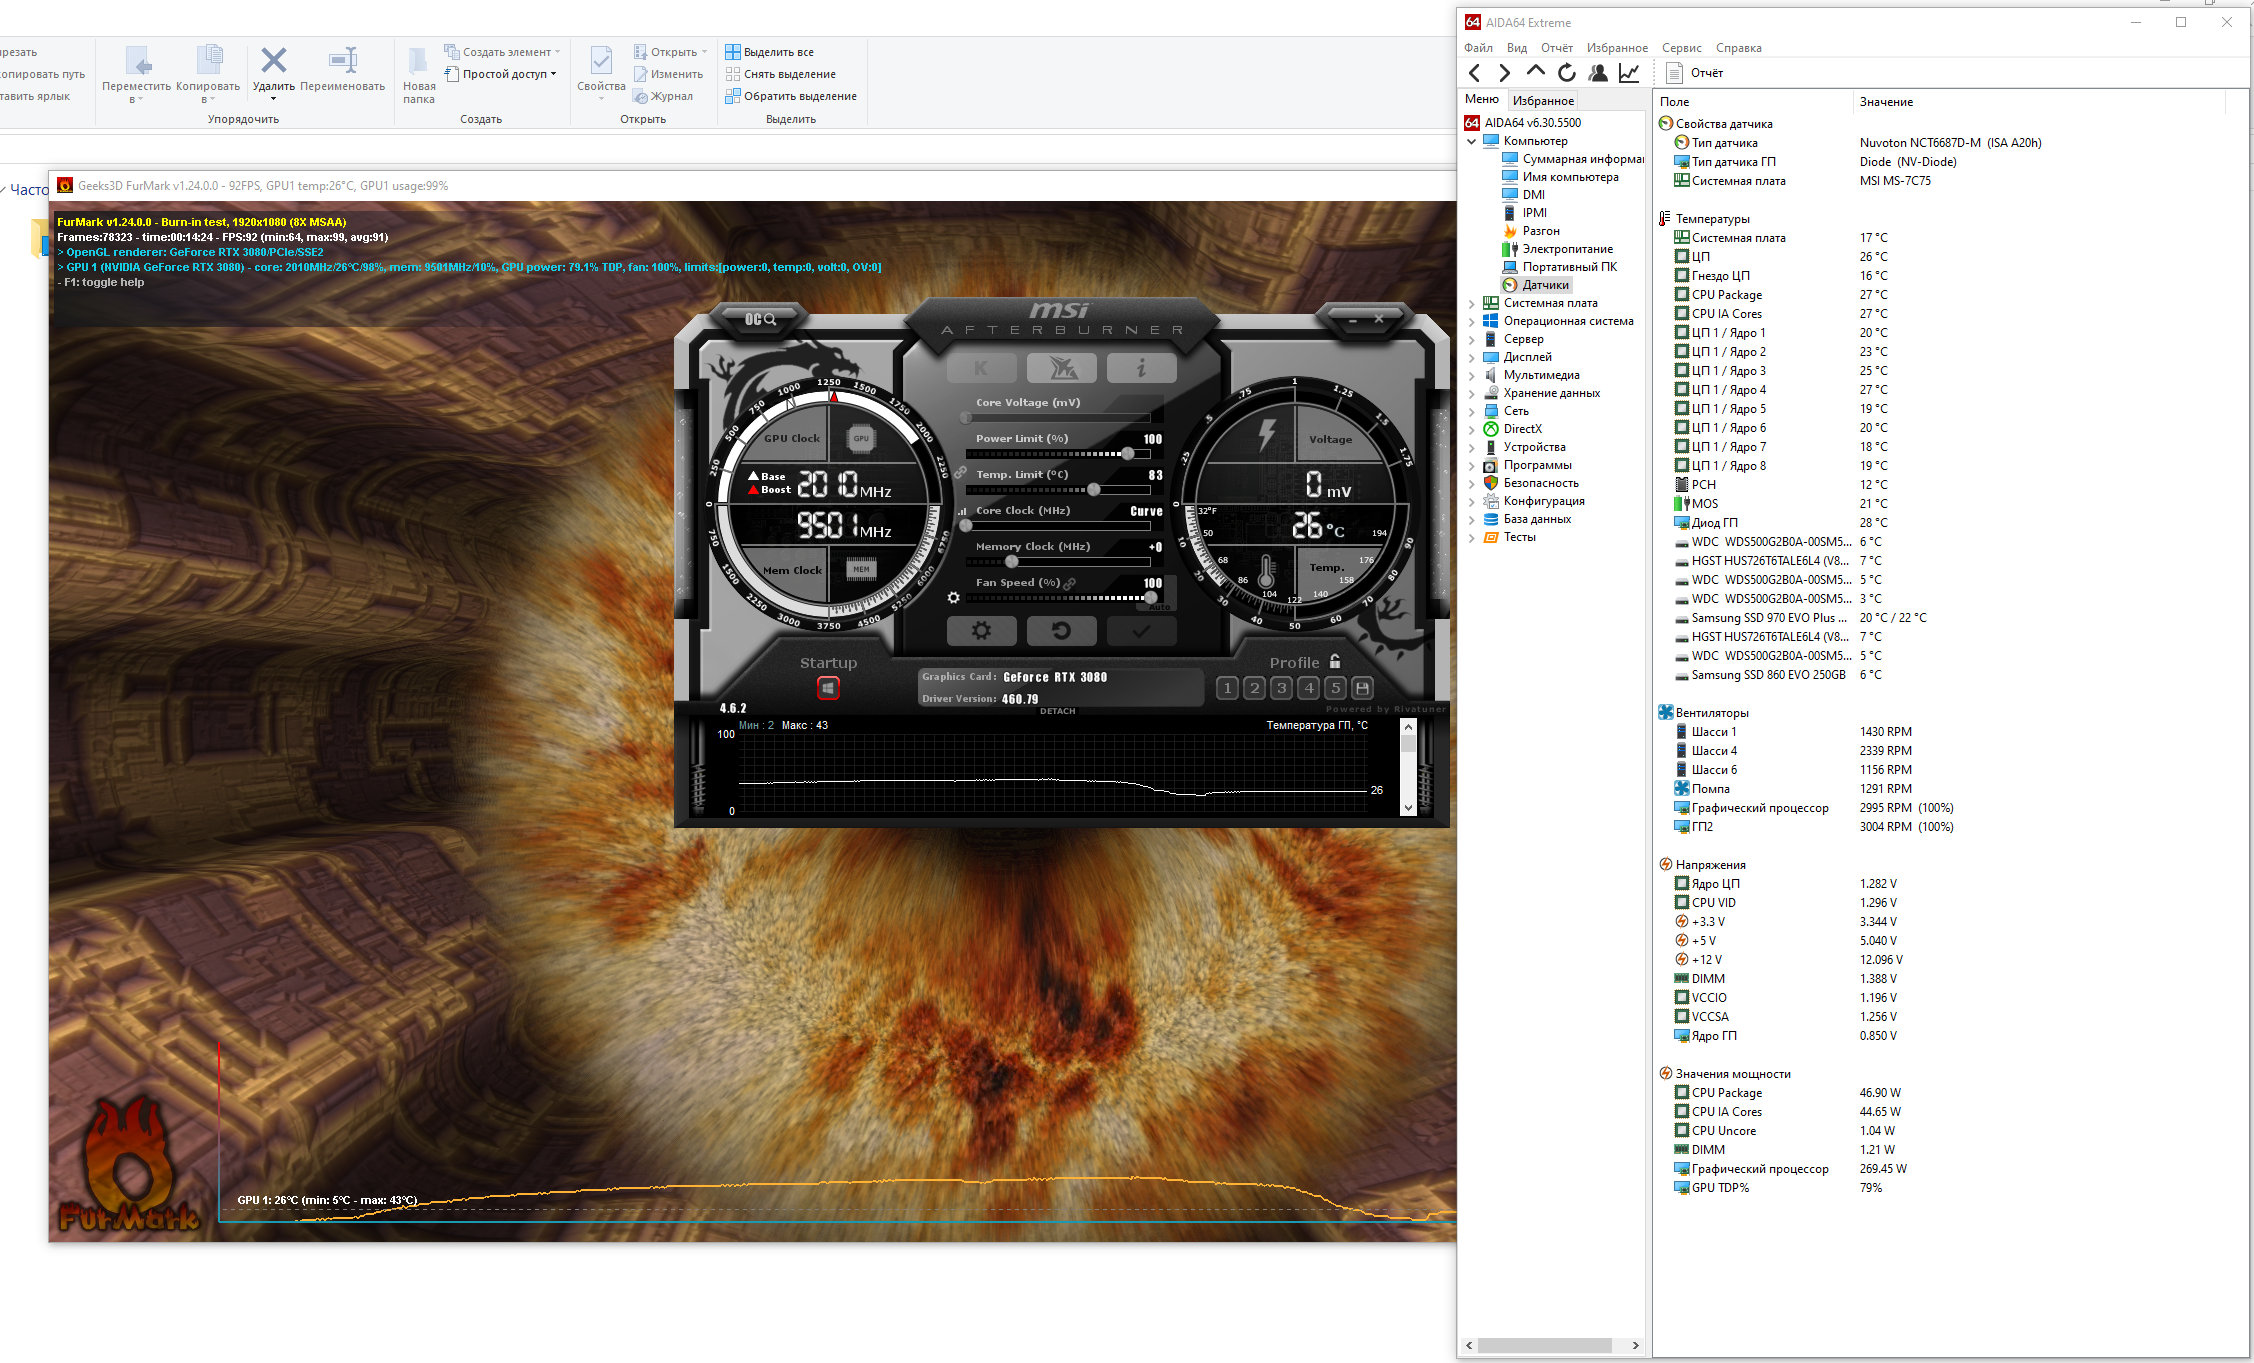Click the Afterburner Kombustor K button

click(981, 368)
